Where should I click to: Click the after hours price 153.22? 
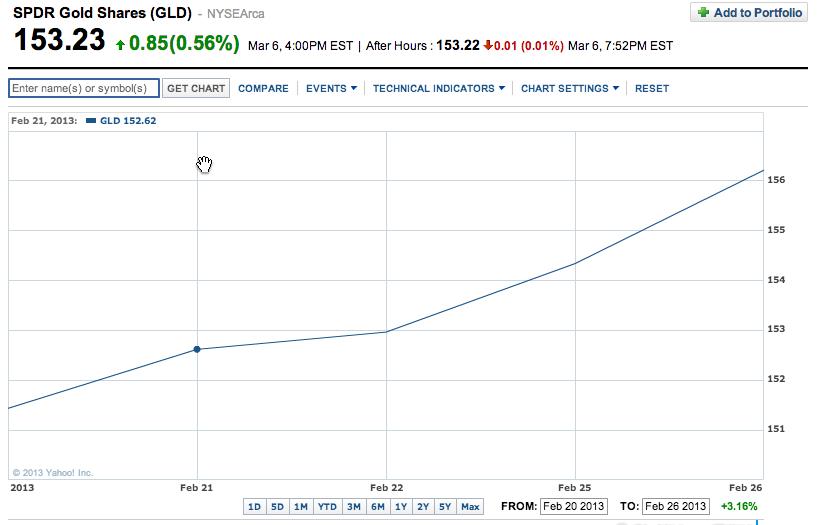(458, 46)
